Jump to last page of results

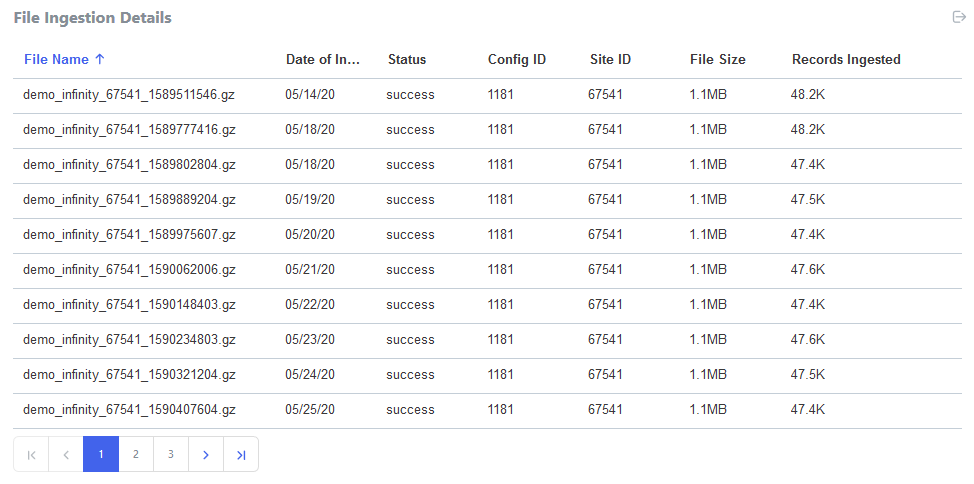coord(241,454)
